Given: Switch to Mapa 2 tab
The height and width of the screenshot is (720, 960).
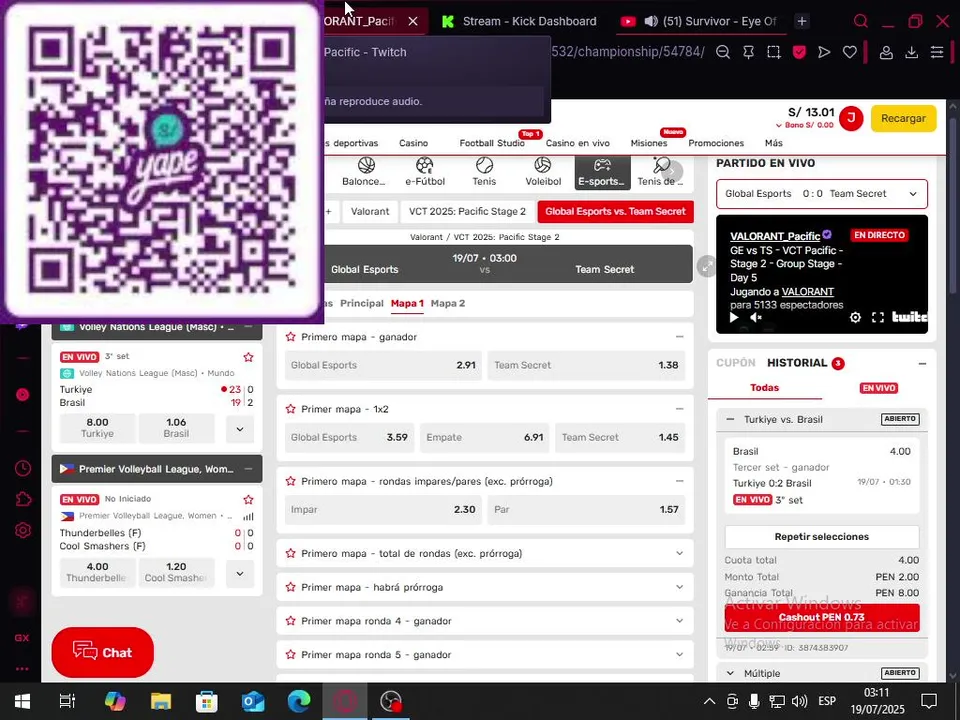Looking at the screenshot, I should point(448,304).
